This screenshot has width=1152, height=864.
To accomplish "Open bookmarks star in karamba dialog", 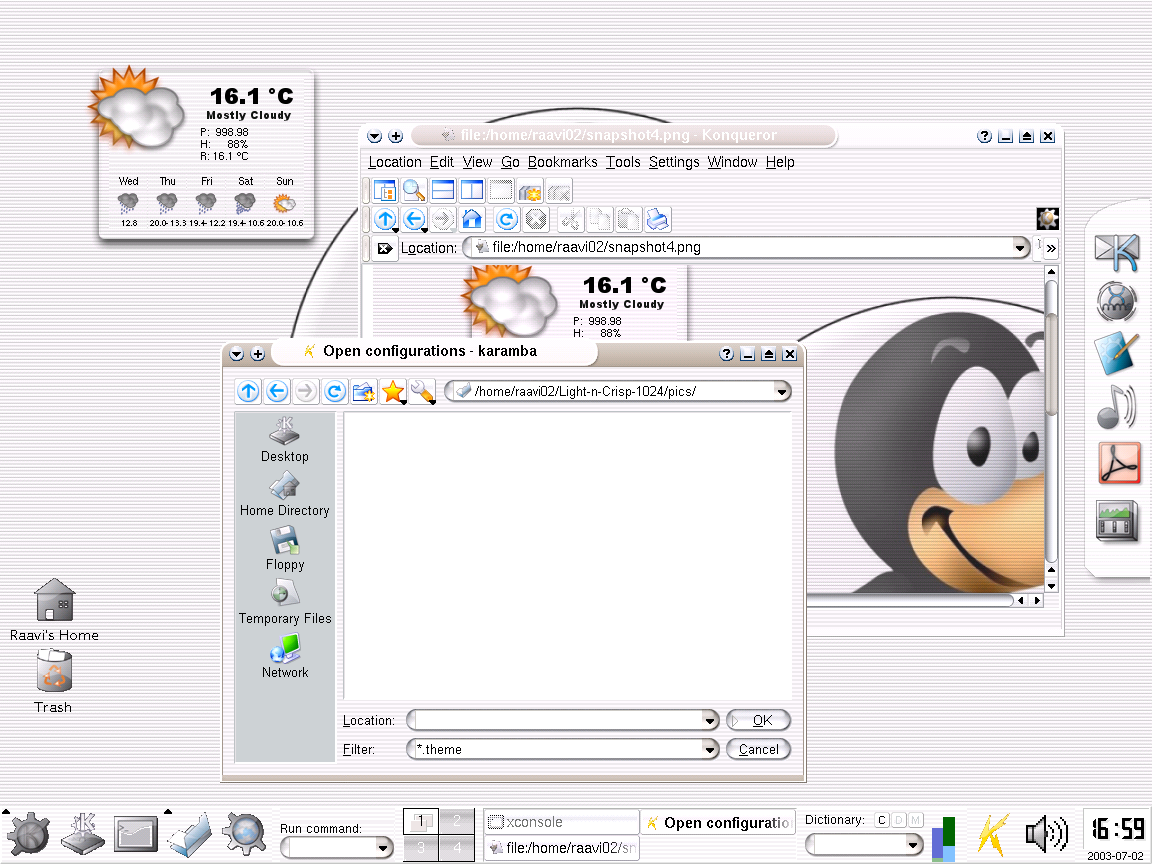I will [x=393, y=392].
